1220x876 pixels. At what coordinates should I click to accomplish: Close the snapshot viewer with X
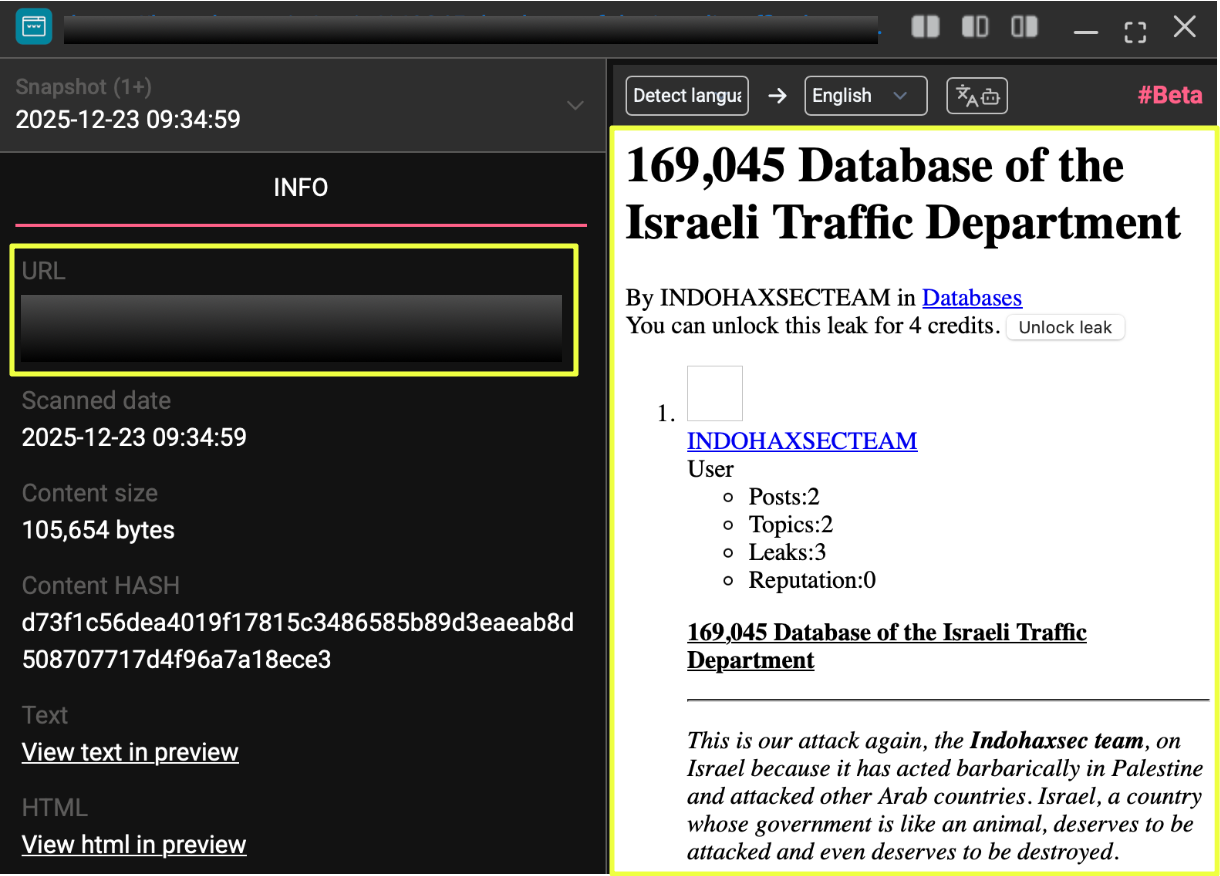tap(1185, 27)
